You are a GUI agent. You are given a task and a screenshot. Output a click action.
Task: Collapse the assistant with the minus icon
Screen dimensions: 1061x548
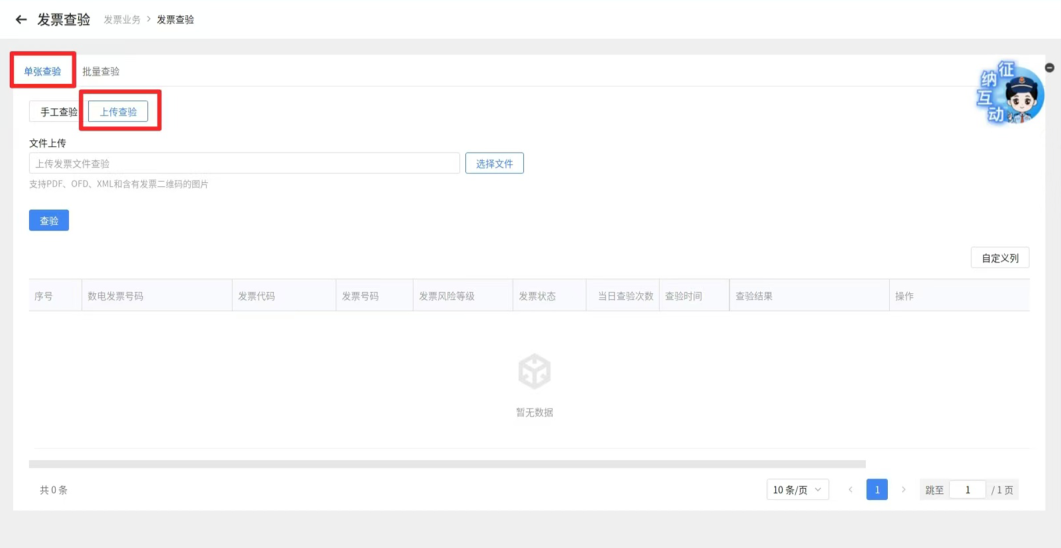click(x=1049, y=68)
